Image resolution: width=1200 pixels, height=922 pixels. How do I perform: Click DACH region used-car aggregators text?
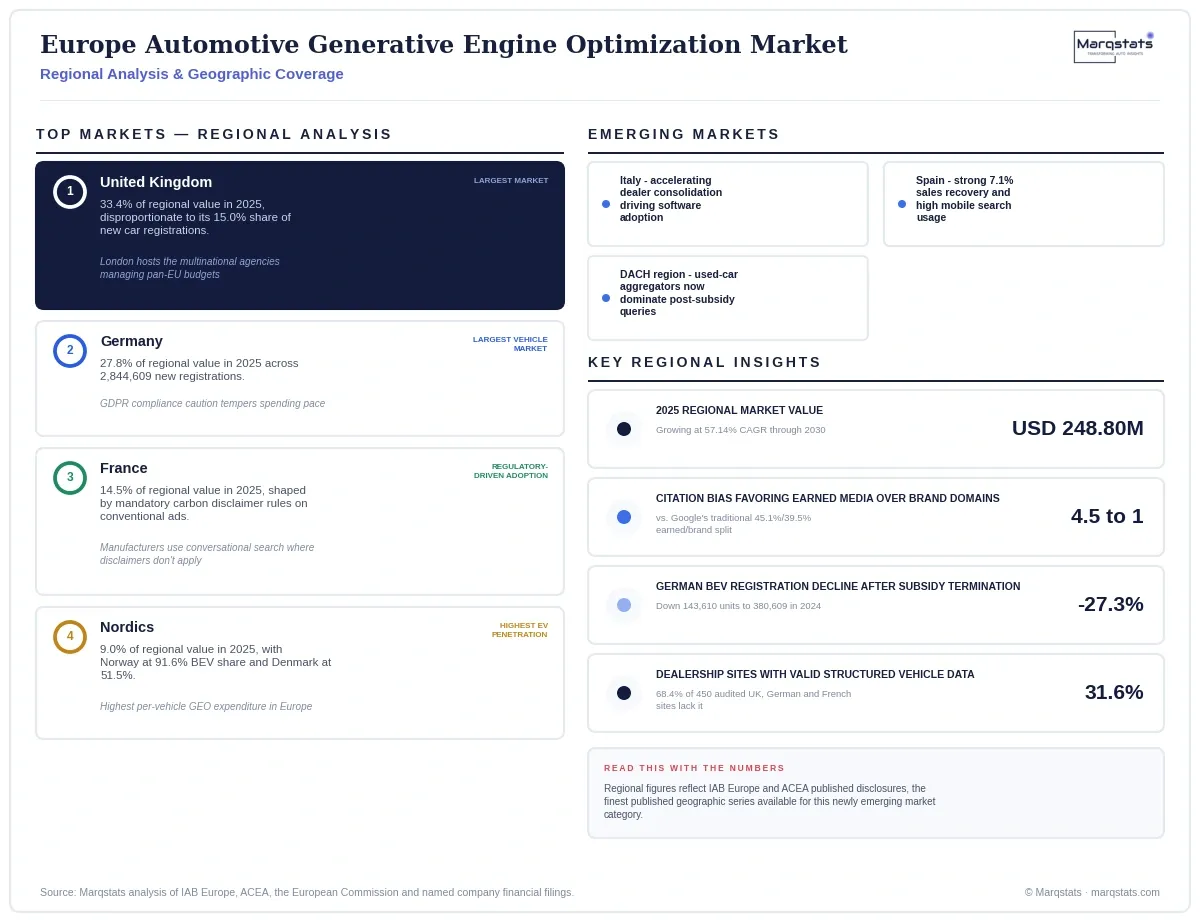point(679,293)
